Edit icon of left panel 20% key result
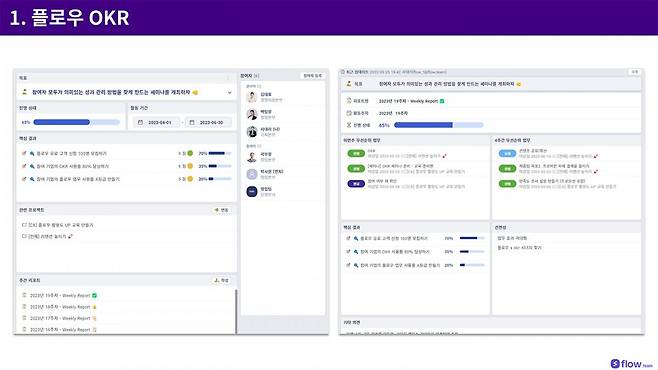Screen dimensions: 658x370 point(24,179)
